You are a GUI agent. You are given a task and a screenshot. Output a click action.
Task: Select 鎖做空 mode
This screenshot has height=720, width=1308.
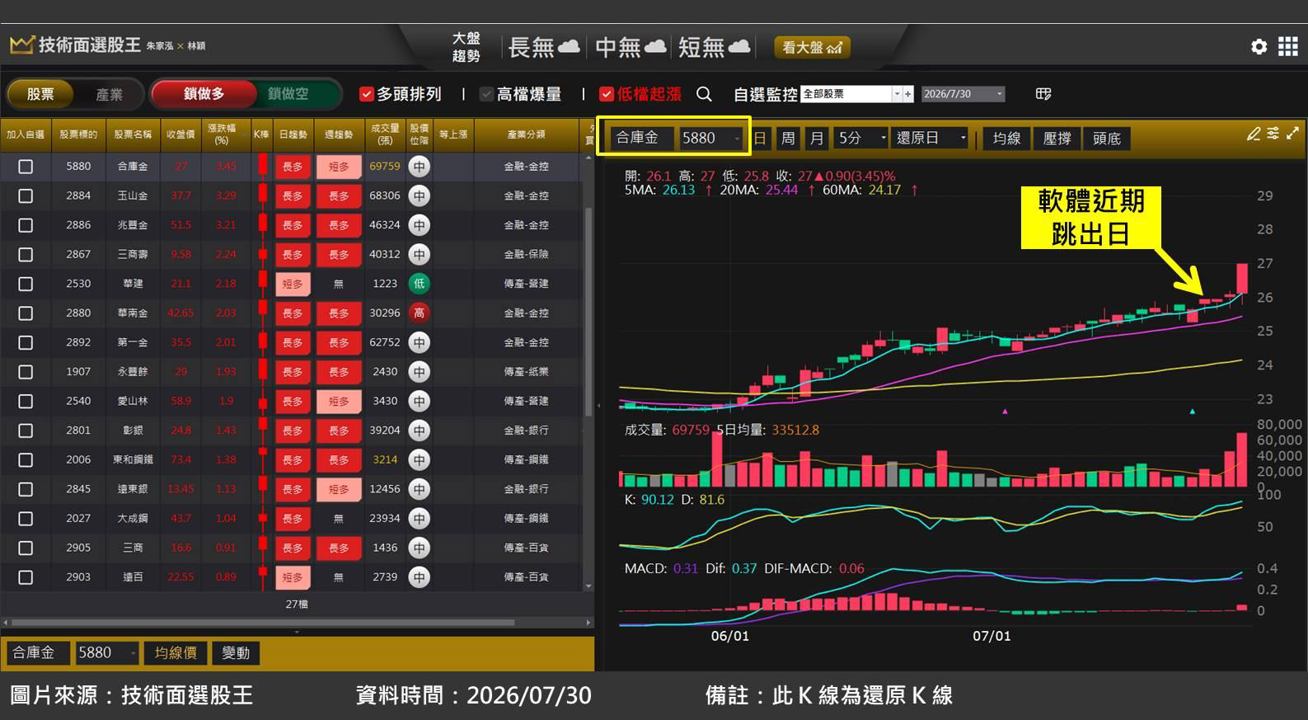click(288, 94)
